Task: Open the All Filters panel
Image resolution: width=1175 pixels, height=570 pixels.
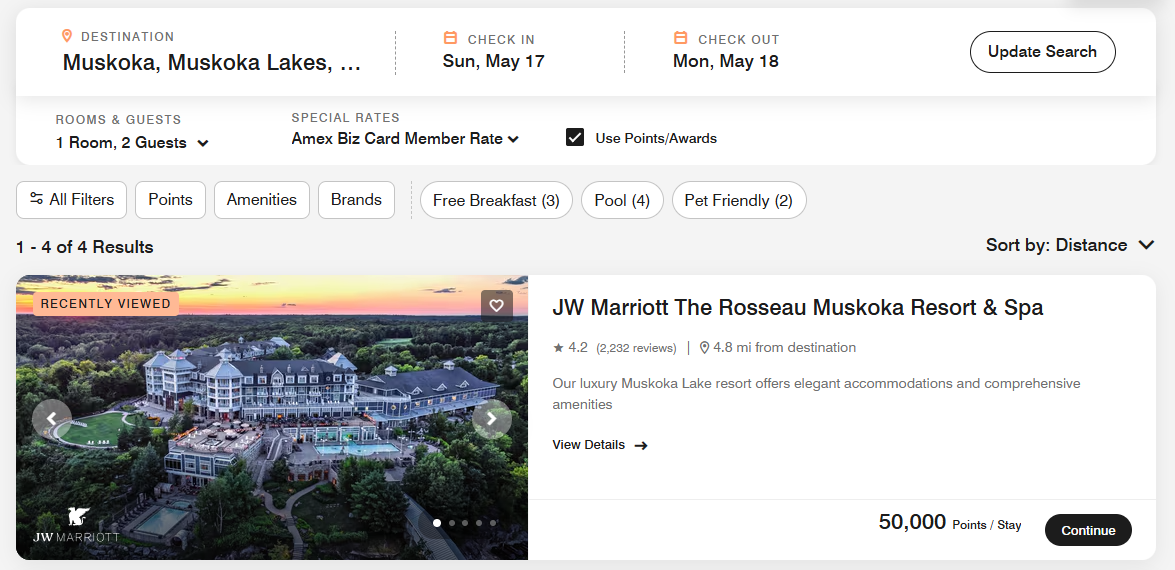Action: (x=71, y=200)
